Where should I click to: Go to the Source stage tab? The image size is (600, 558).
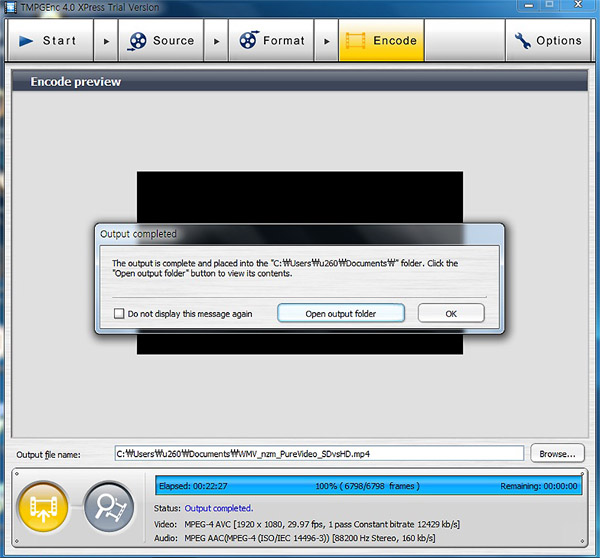161,40
